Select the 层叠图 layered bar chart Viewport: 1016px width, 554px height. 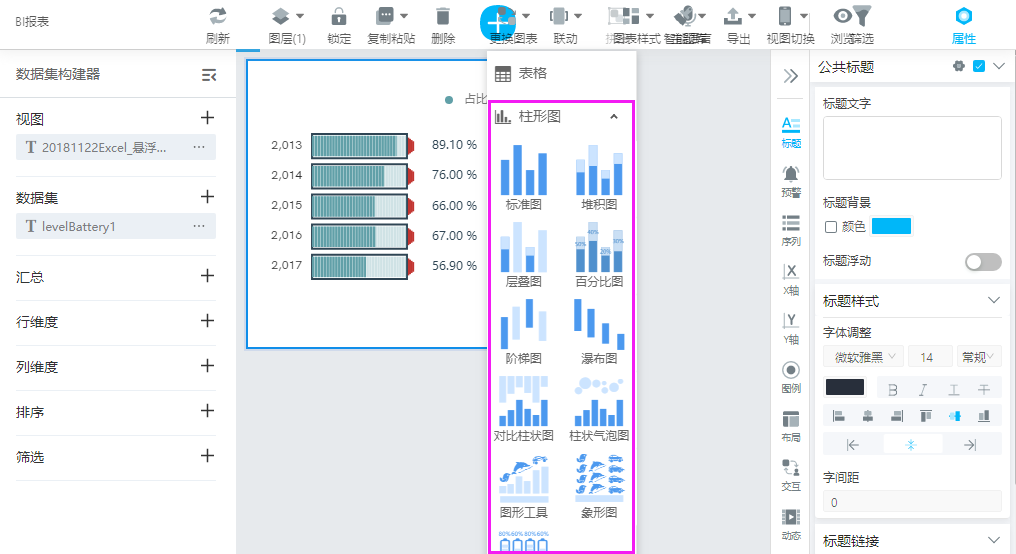[524, 255]
